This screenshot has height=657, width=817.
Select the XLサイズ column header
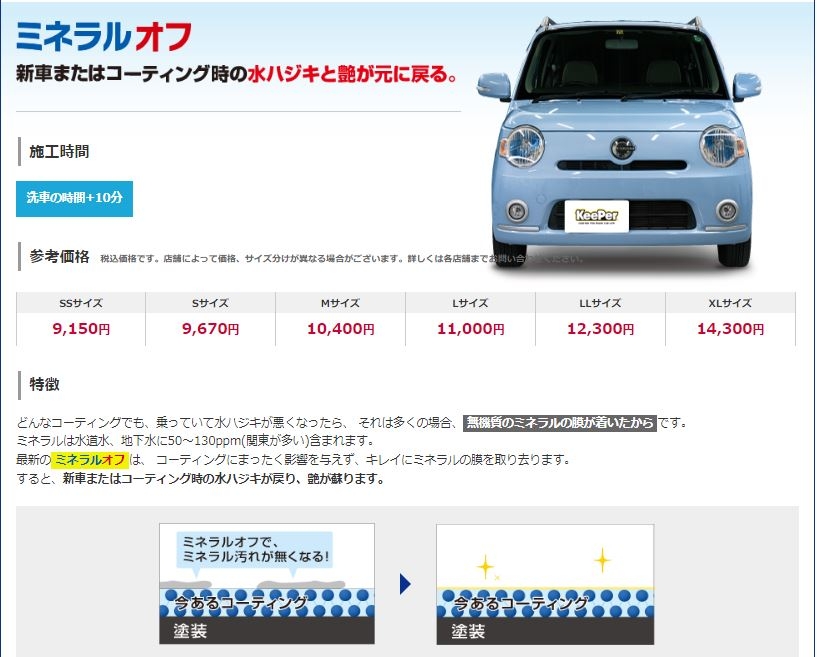(x=730, y=303)
